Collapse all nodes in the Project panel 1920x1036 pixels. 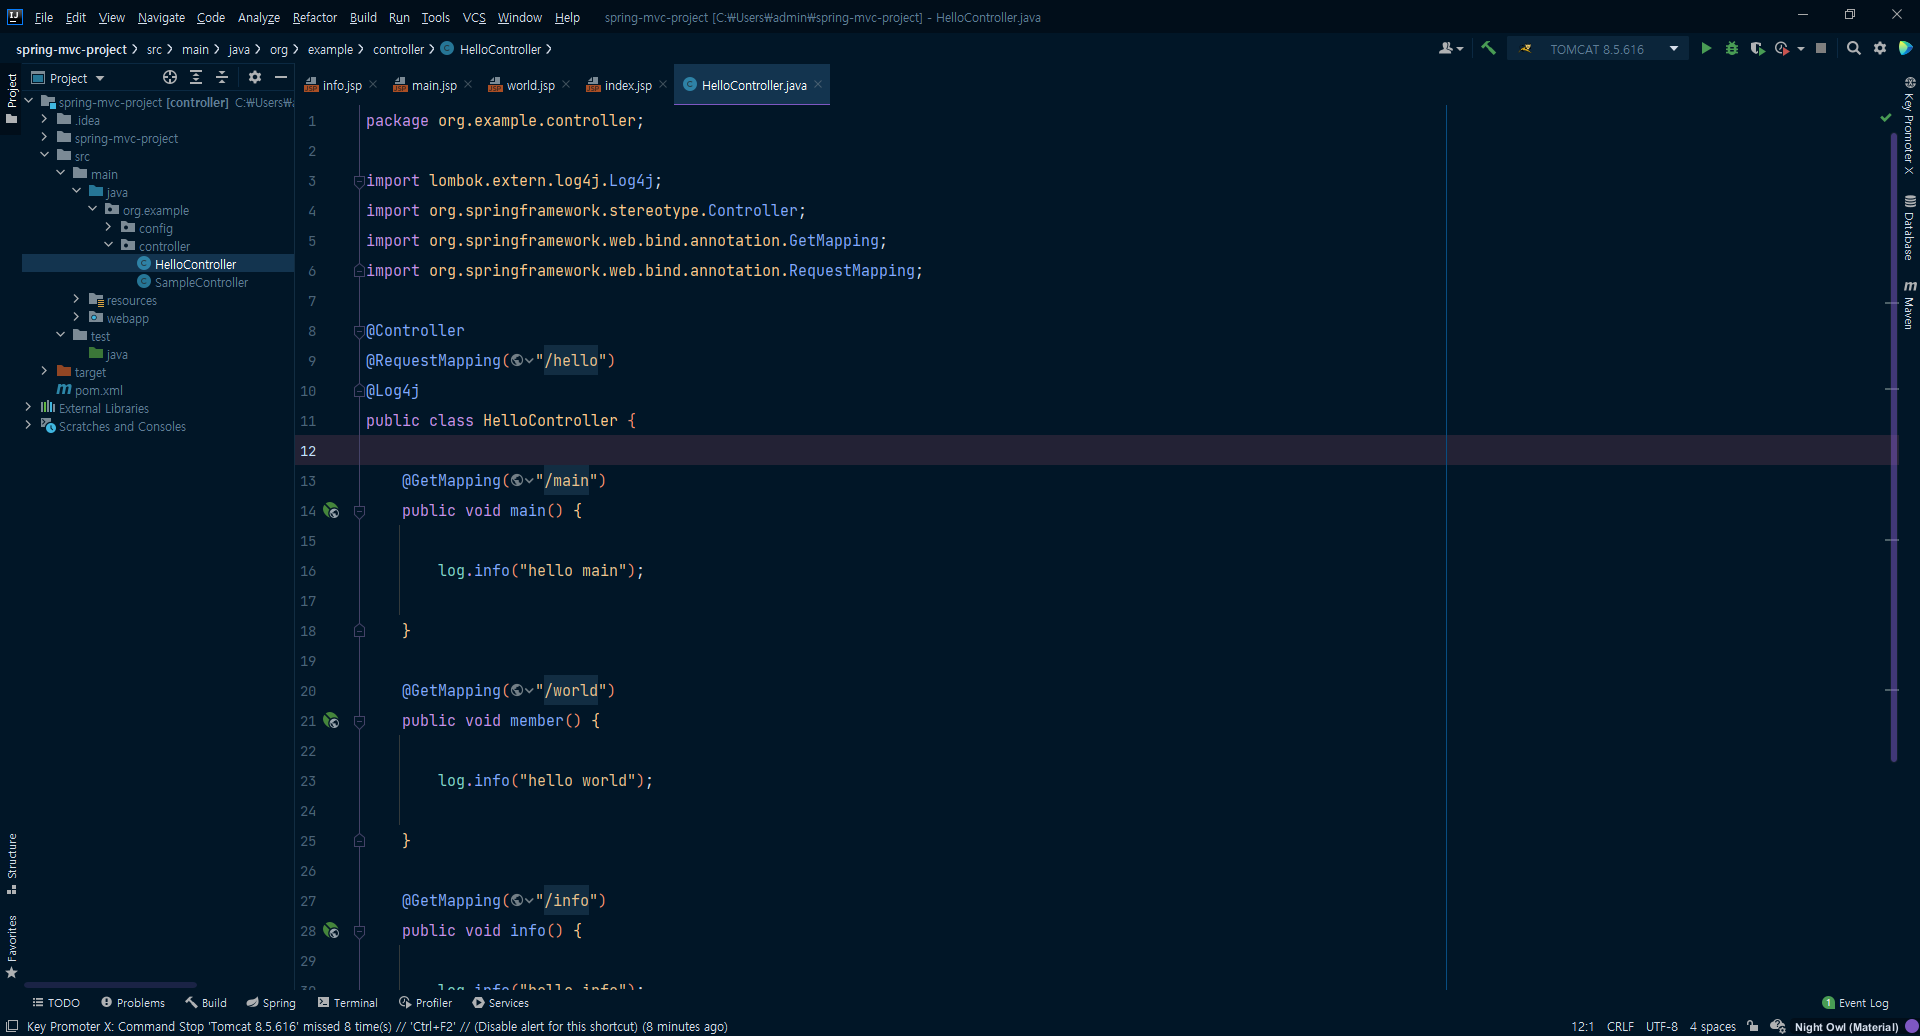[222, 77]
